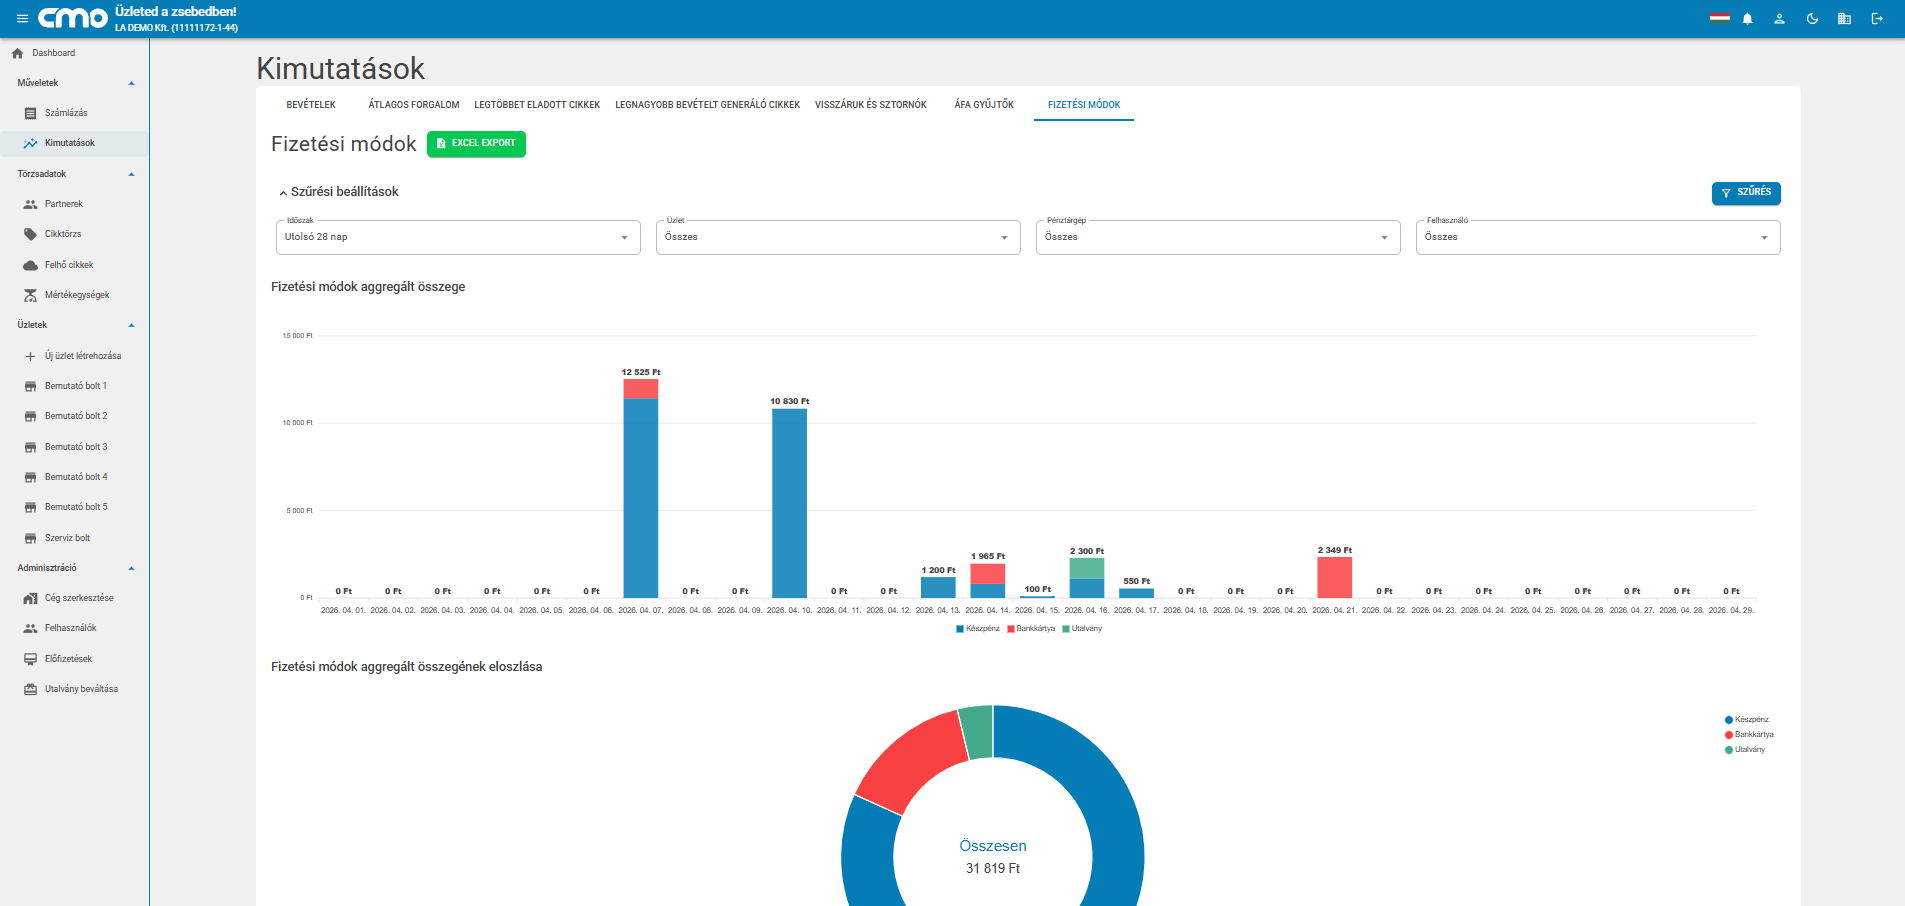This screenshot has height=906, width=1905.
Task: Collapse the Adminisztráció sidebar section
Action: click(x=131, y=568)
